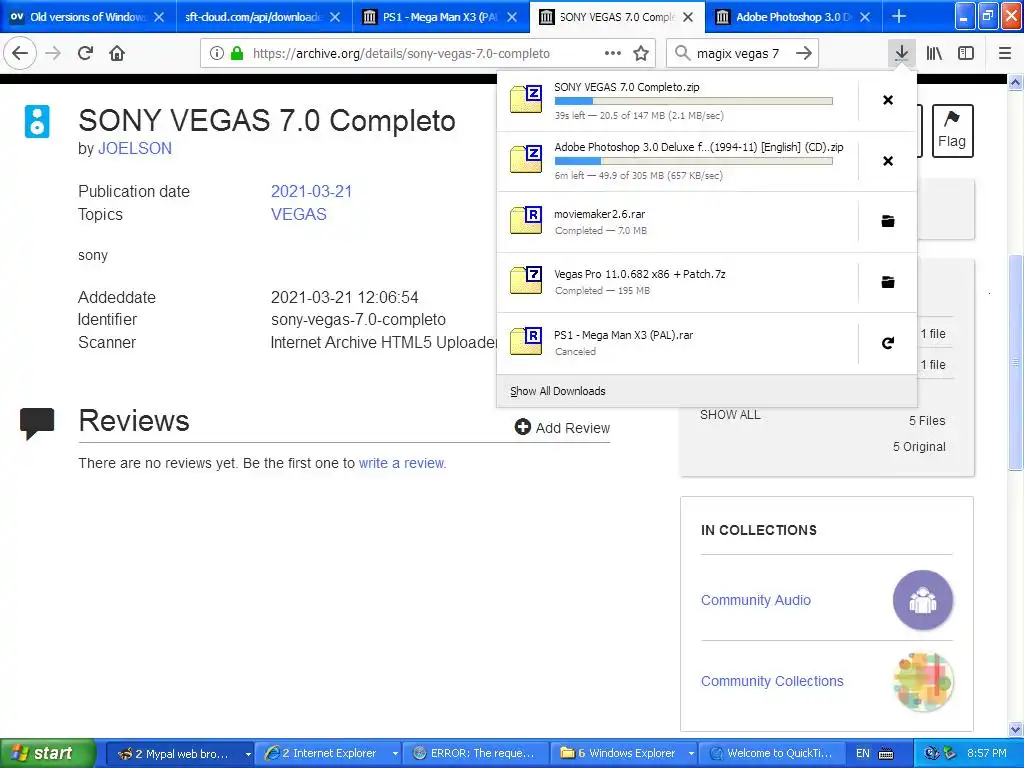Click the moviemaker2.6.rar file icon
Viewport: 1024px width, 768px height.
pos(526,221)
